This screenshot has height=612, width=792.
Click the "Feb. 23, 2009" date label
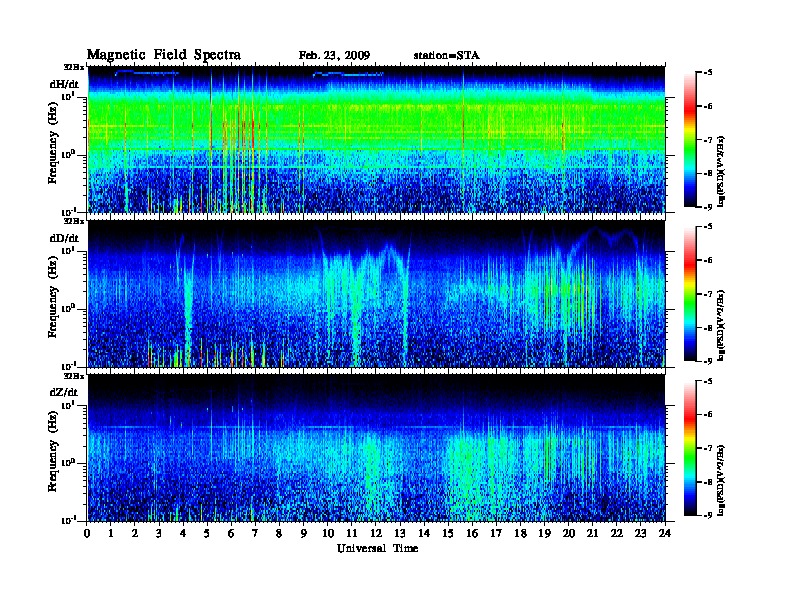[x=334, y=56]
